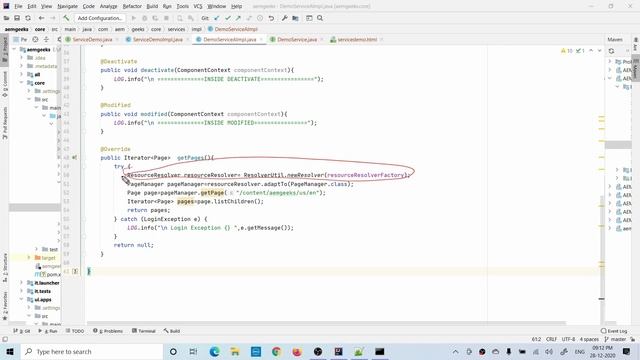Toggle the Commit tool window stripe button
The image size is (640, 360).
pos(4,84)
